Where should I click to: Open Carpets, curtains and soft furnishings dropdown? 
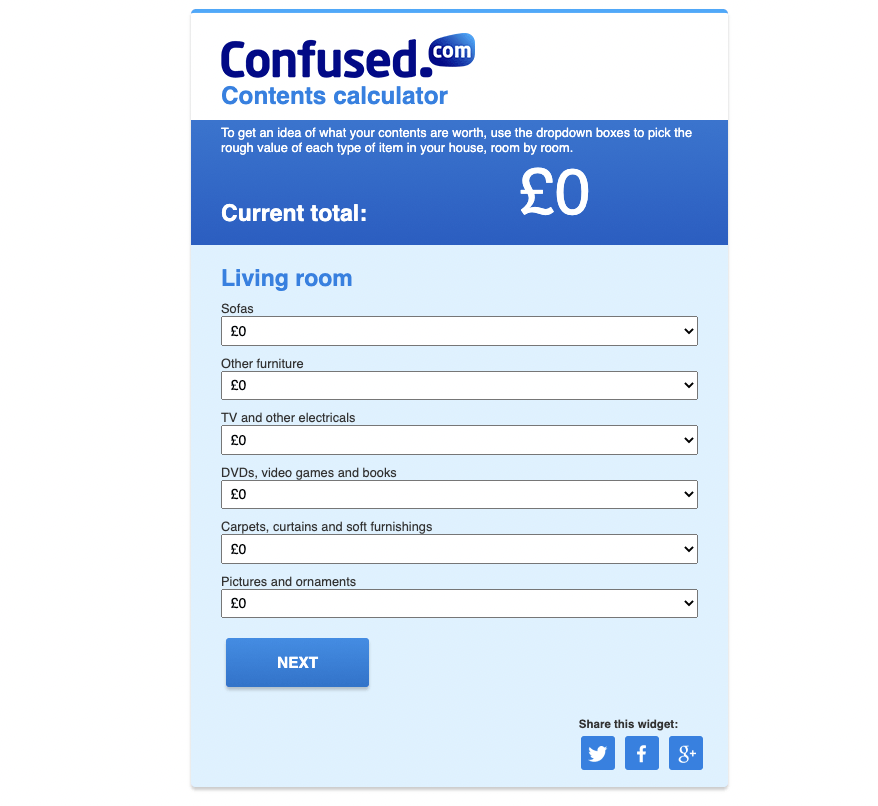click(459, 549)
